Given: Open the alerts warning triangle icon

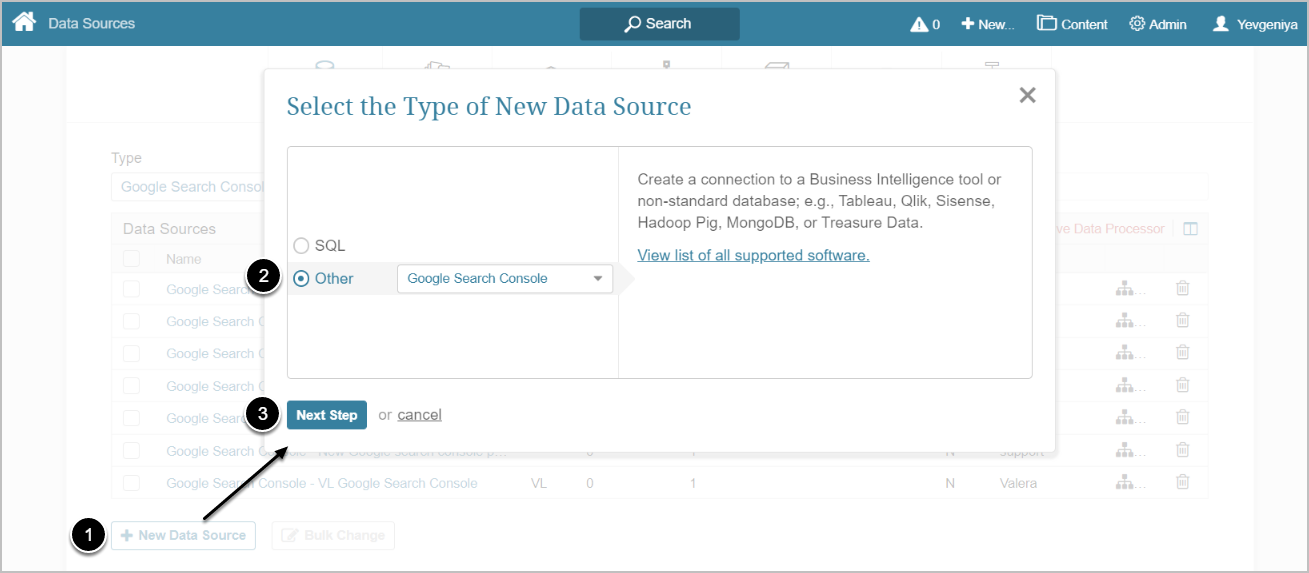Looking at the screenshot, I should (919, 24).
